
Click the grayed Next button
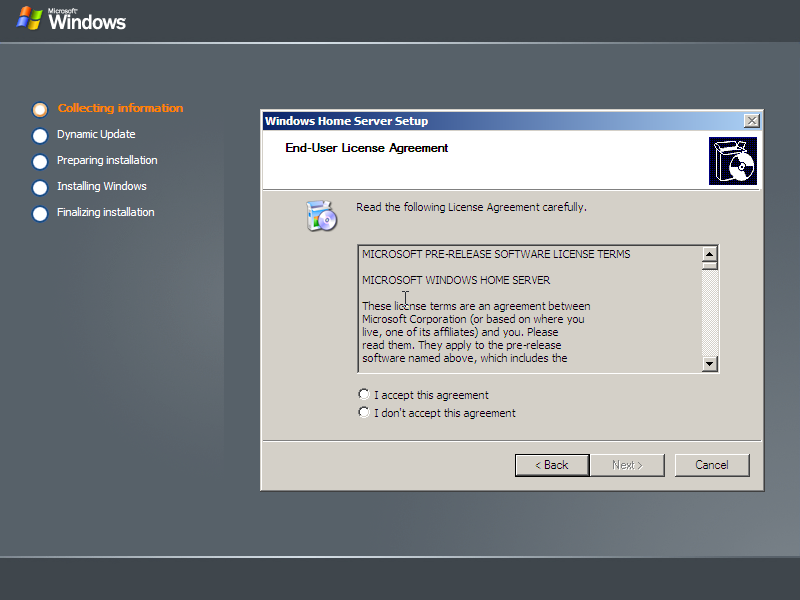pos(627,465)
